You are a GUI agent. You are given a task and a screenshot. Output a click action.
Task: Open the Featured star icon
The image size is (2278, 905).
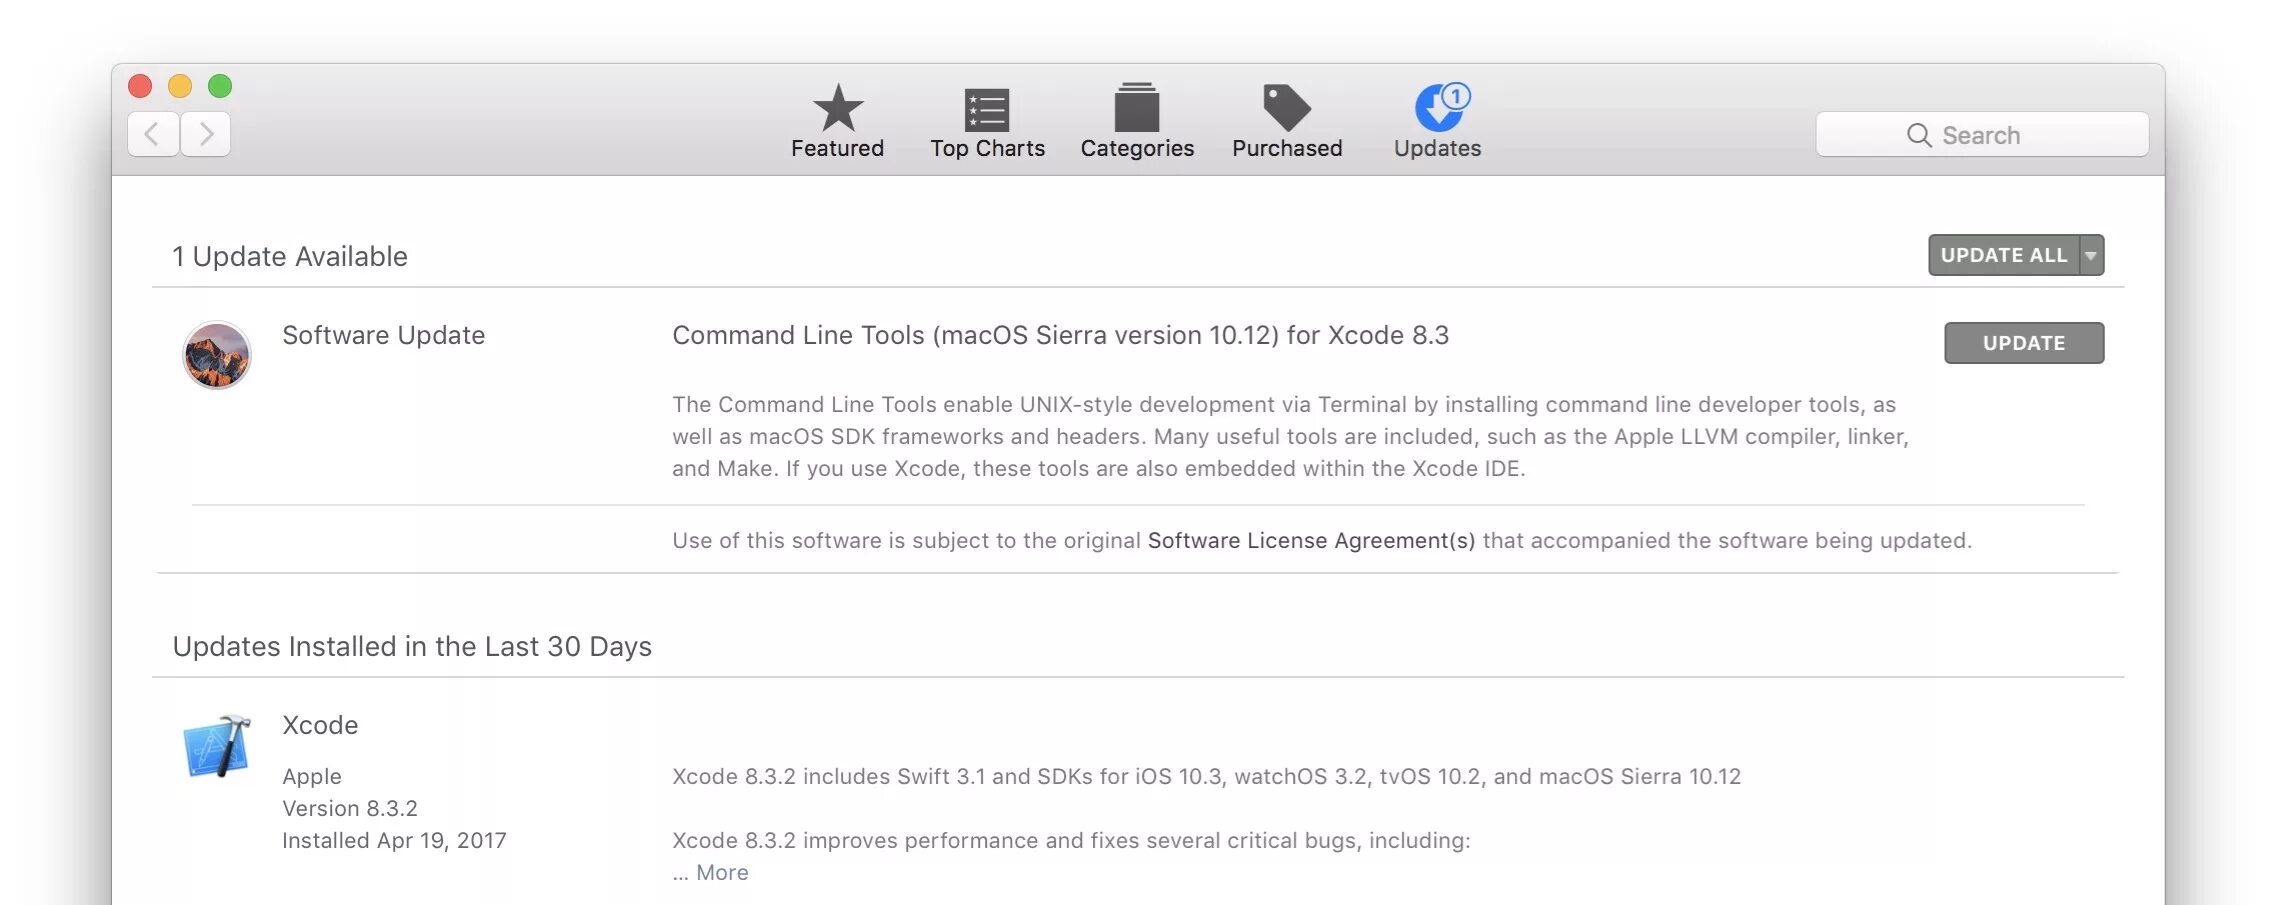[838, 108]
